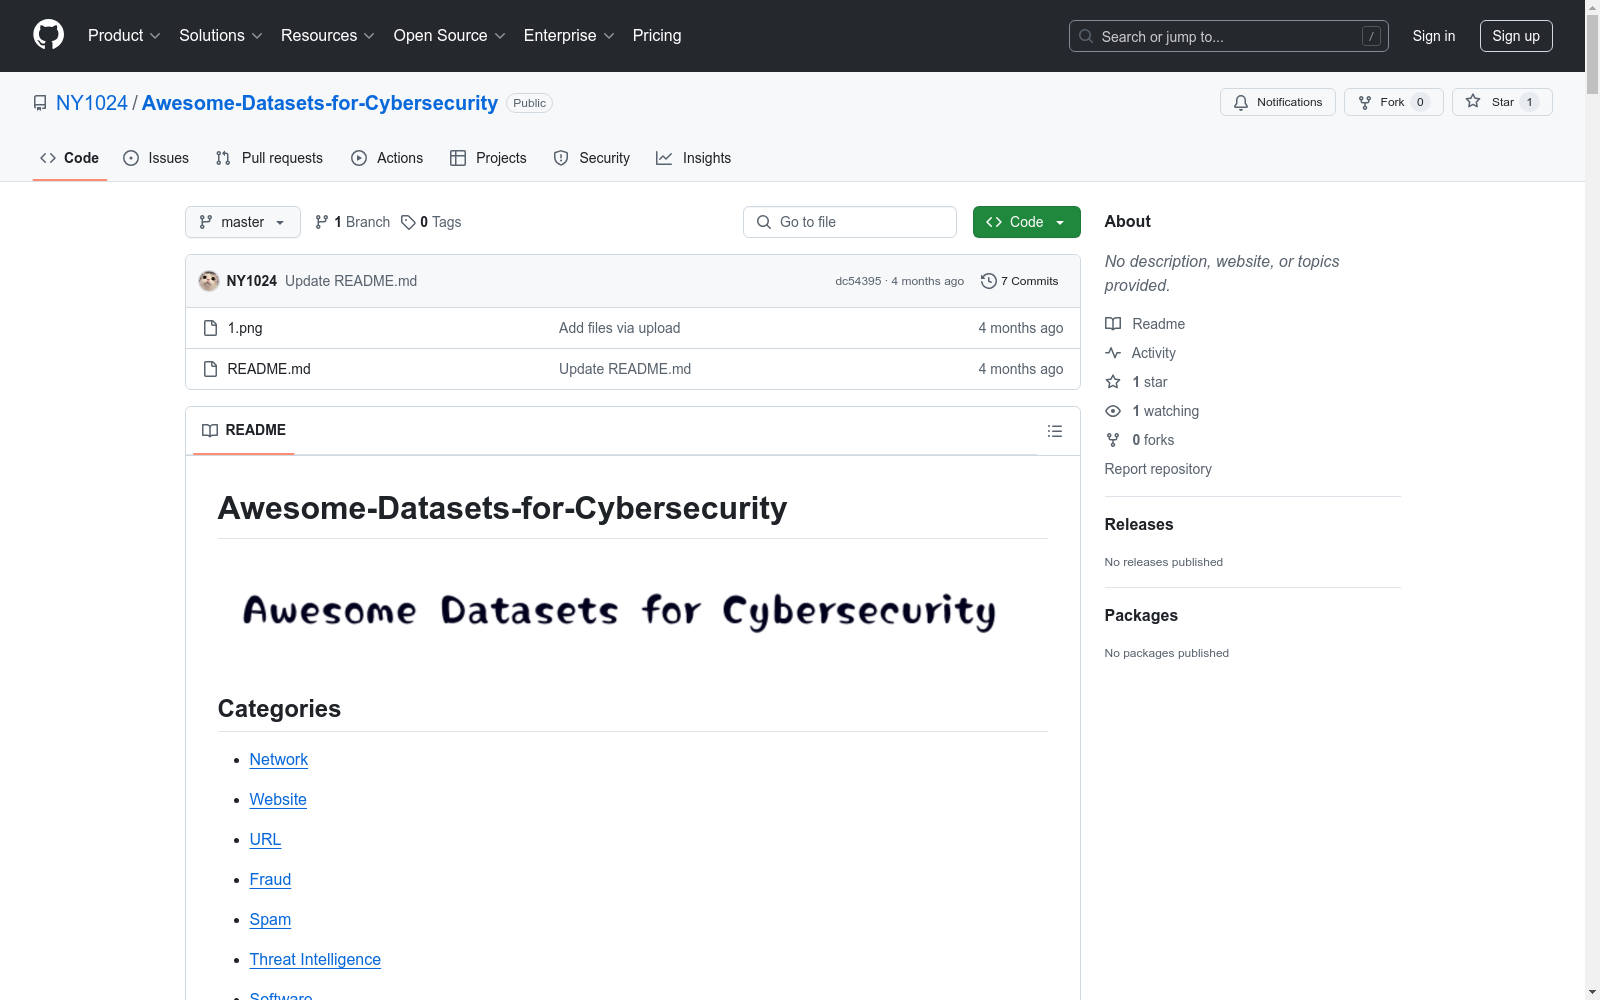Go to the Actions tab
This screenshot has height=1000, width=1600.
tap(387, 158)
